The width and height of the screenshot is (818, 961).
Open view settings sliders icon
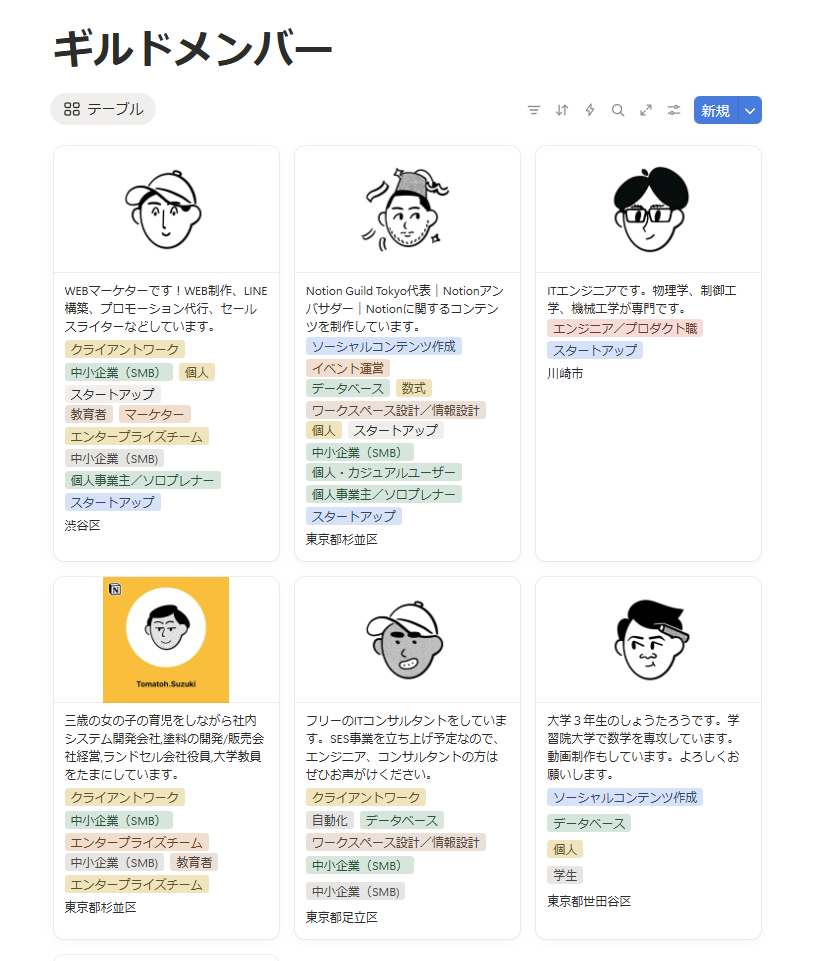coord(674,110)
